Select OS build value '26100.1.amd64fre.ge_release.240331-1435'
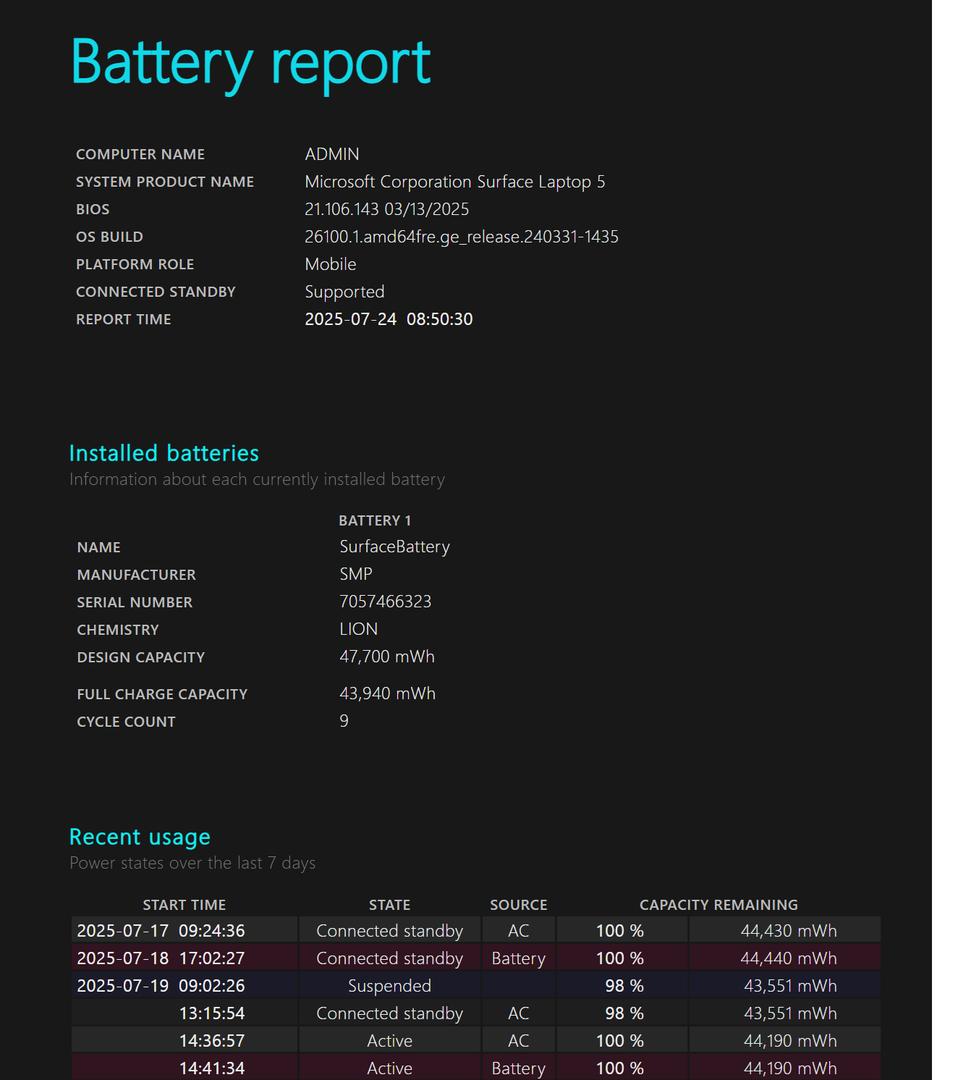Viewport: 979px width, 1080px height. pyautogui.click(x=462, y=237)
